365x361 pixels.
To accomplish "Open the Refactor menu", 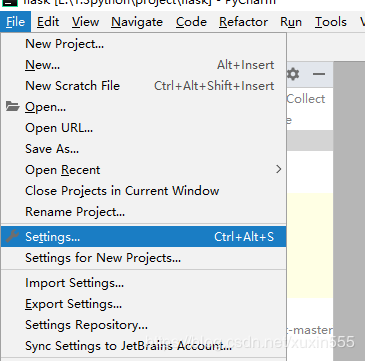I will [243, 22].
